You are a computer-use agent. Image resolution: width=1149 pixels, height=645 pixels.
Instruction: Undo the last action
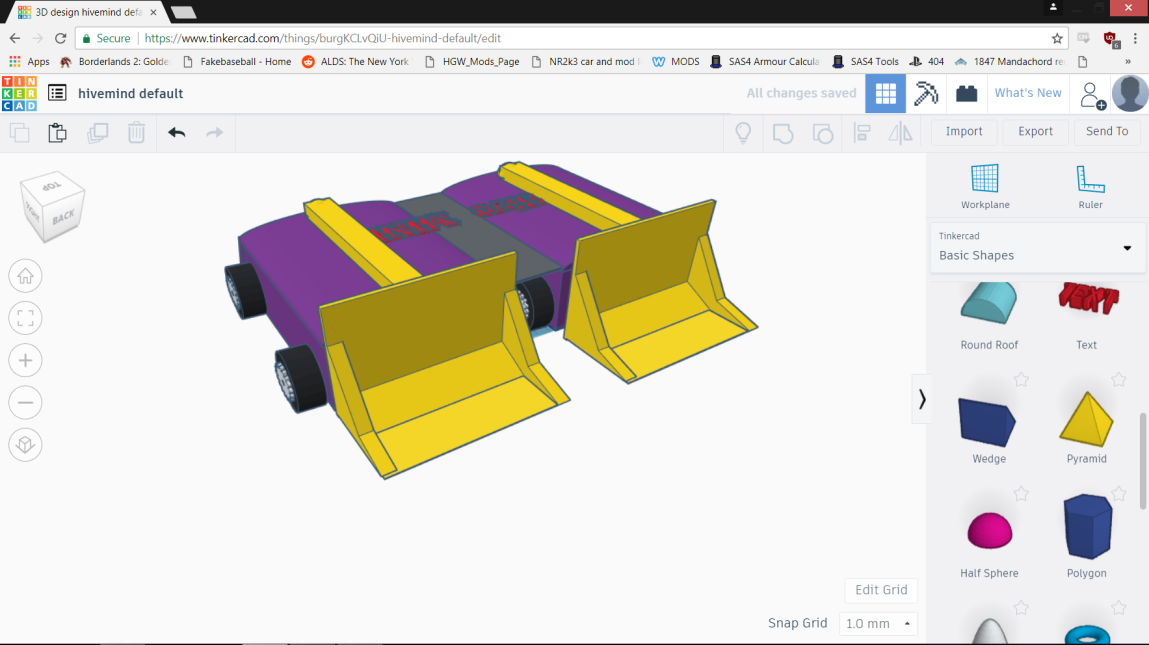177,133
